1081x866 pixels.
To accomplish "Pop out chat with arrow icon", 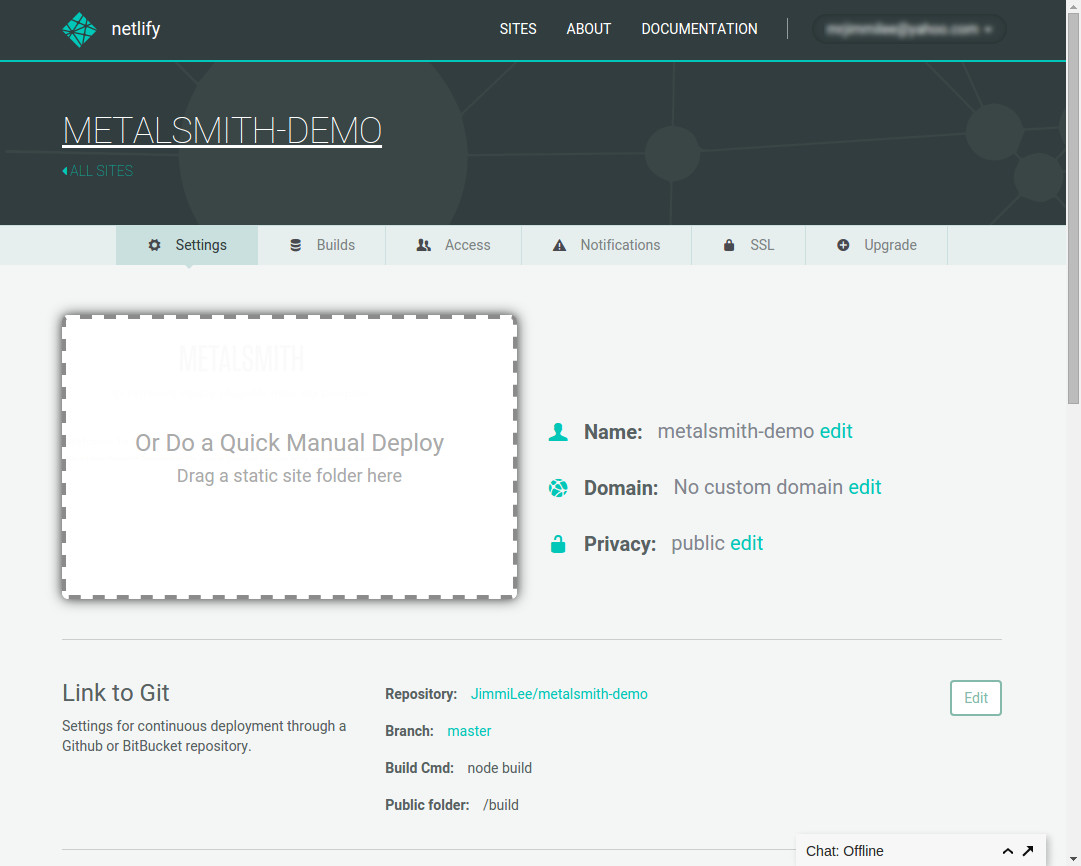I will coord(1028,851).
